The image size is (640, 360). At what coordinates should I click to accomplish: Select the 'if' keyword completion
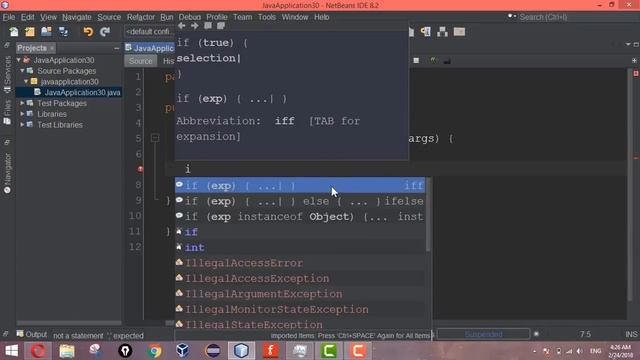pos(300,232)
